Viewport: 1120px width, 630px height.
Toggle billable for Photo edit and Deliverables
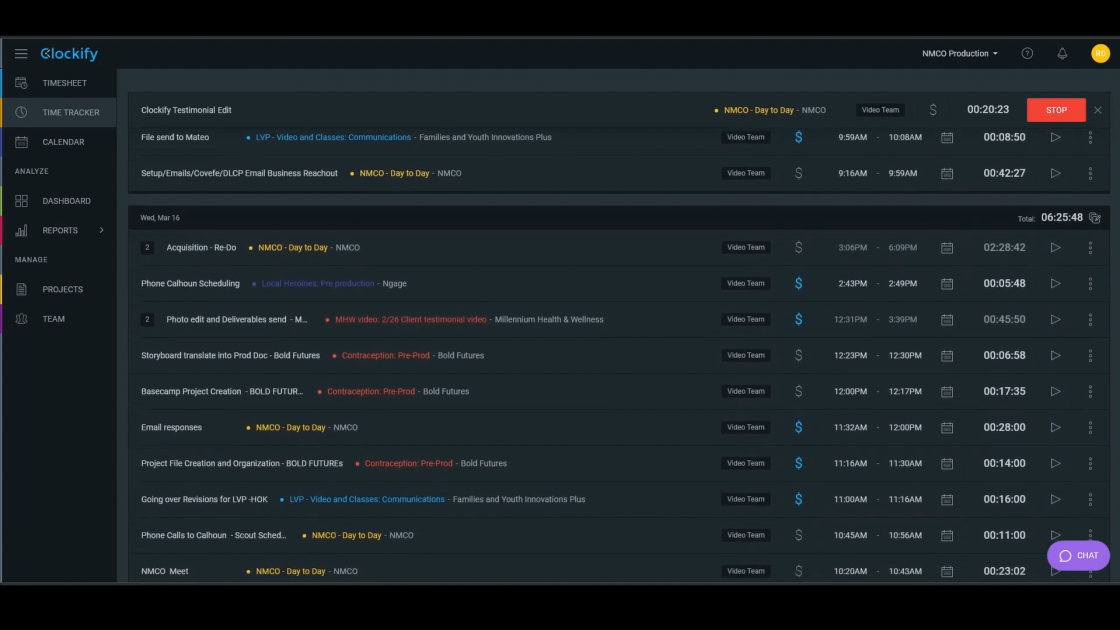click(799, 319)
